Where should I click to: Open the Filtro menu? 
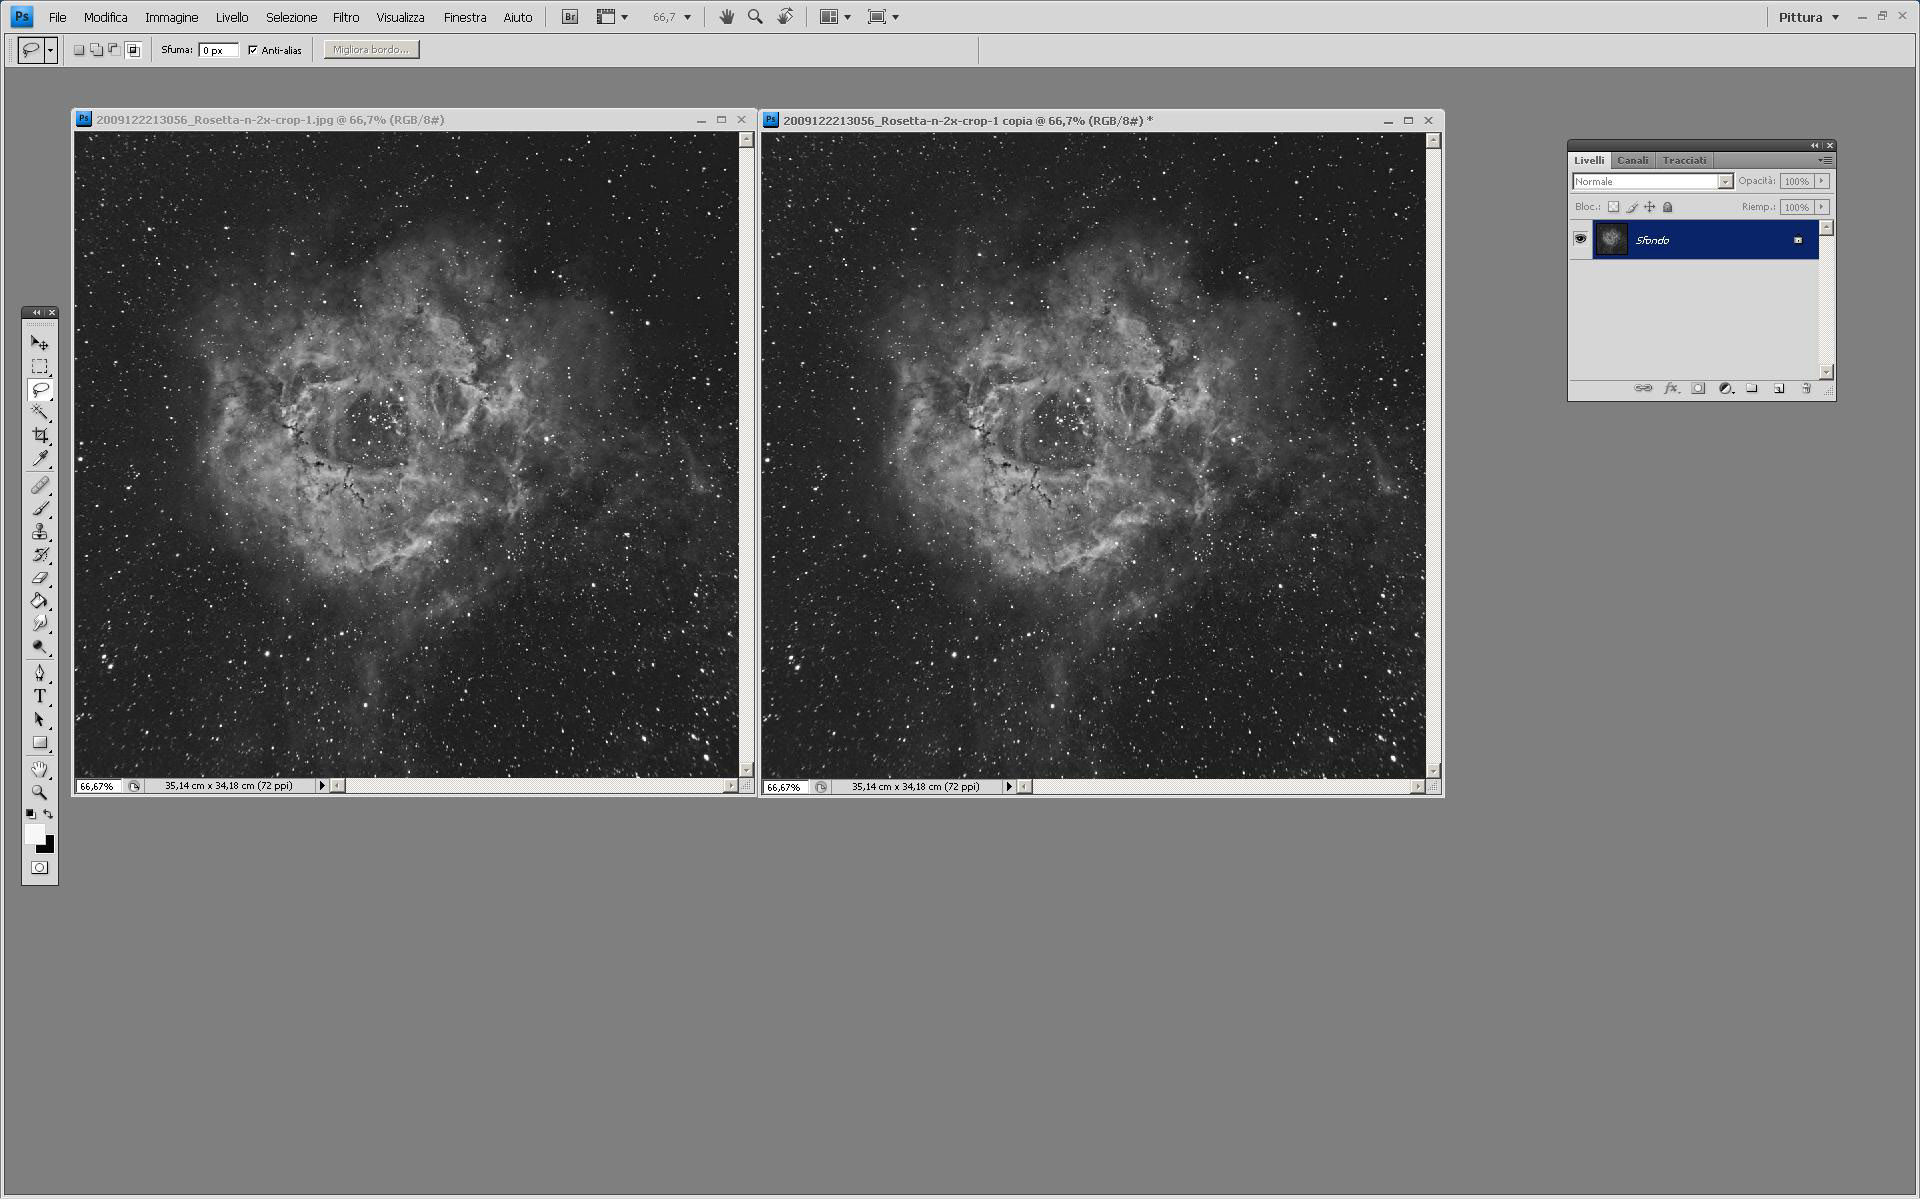point(346,17)
